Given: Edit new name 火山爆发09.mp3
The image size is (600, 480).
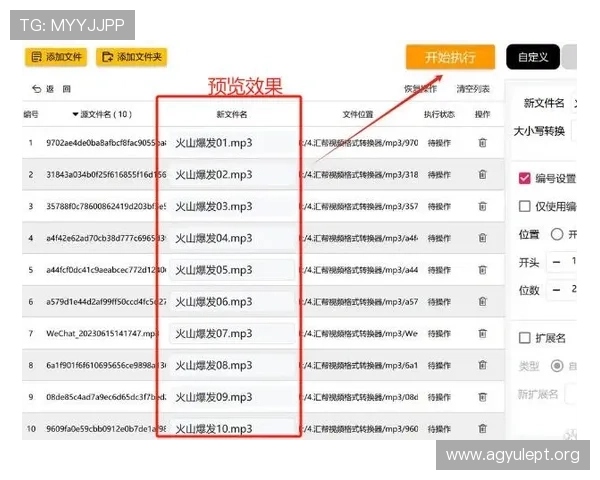Looking at the screenshot, I should (232, 397).
